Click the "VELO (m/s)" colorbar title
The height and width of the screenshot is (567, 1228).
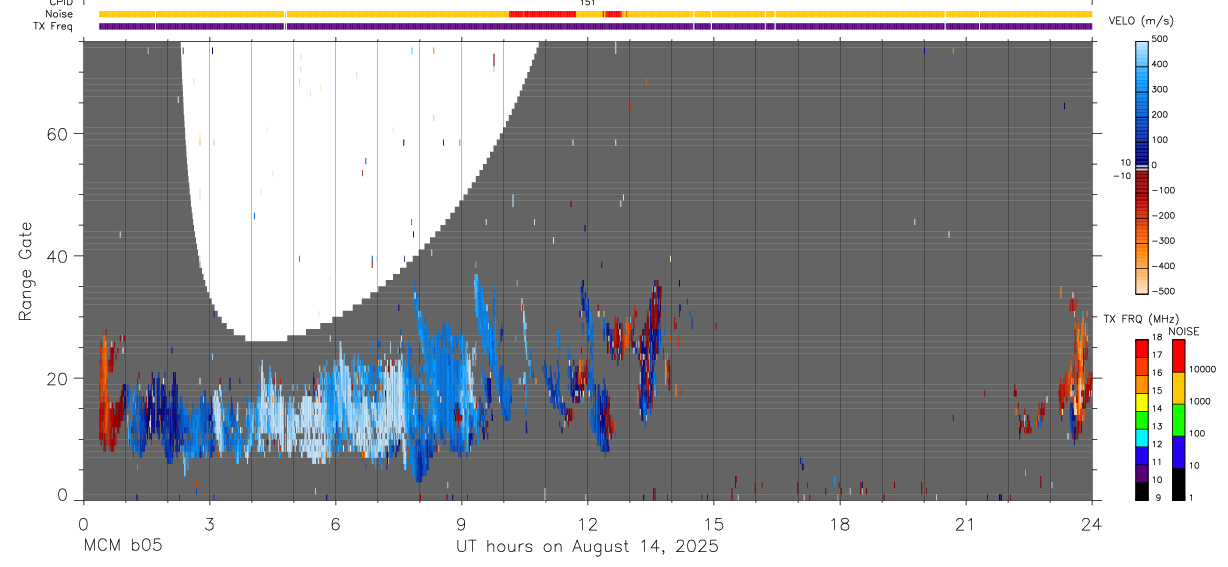(x=1141, y=21)
